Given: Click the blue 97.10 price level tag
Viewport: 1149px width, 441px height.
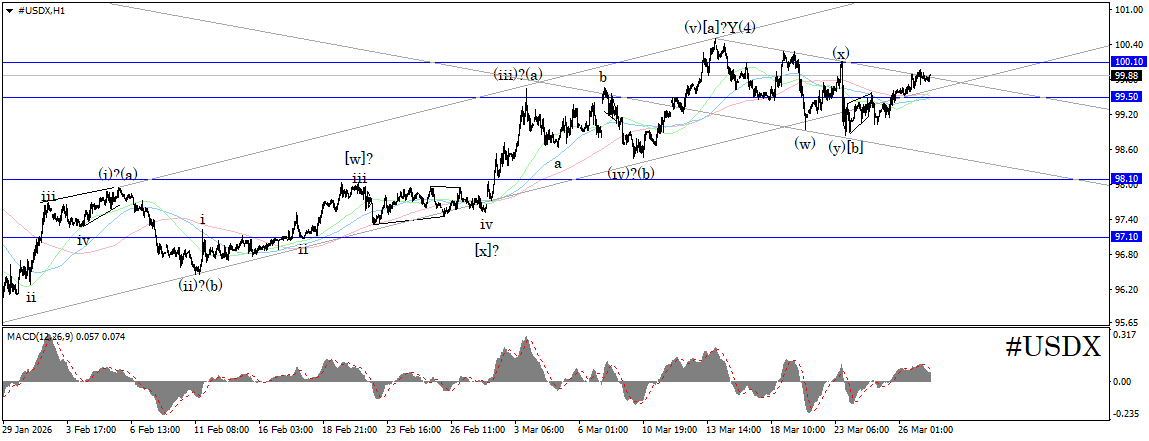Looking at the screenshot, I should pos(1126,237).
